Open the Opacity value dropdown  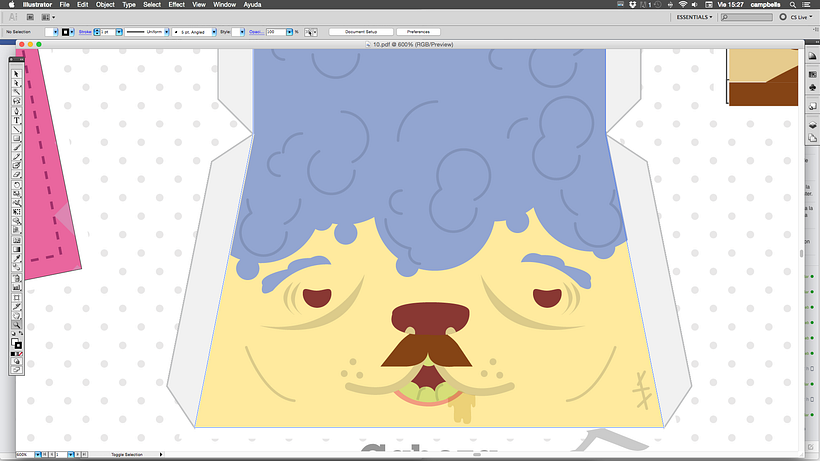tap(289, 32)
